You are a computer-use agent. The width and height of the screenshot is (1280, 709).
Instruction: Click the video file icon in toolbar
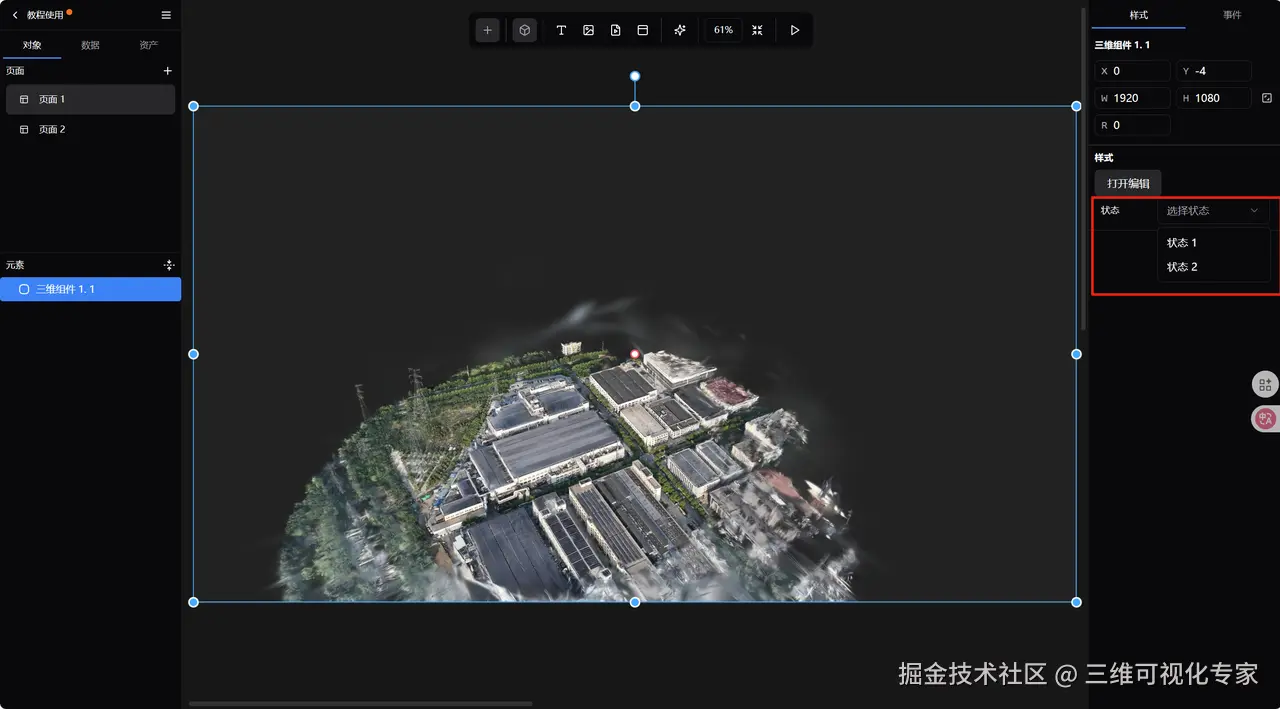coord(615,30)
